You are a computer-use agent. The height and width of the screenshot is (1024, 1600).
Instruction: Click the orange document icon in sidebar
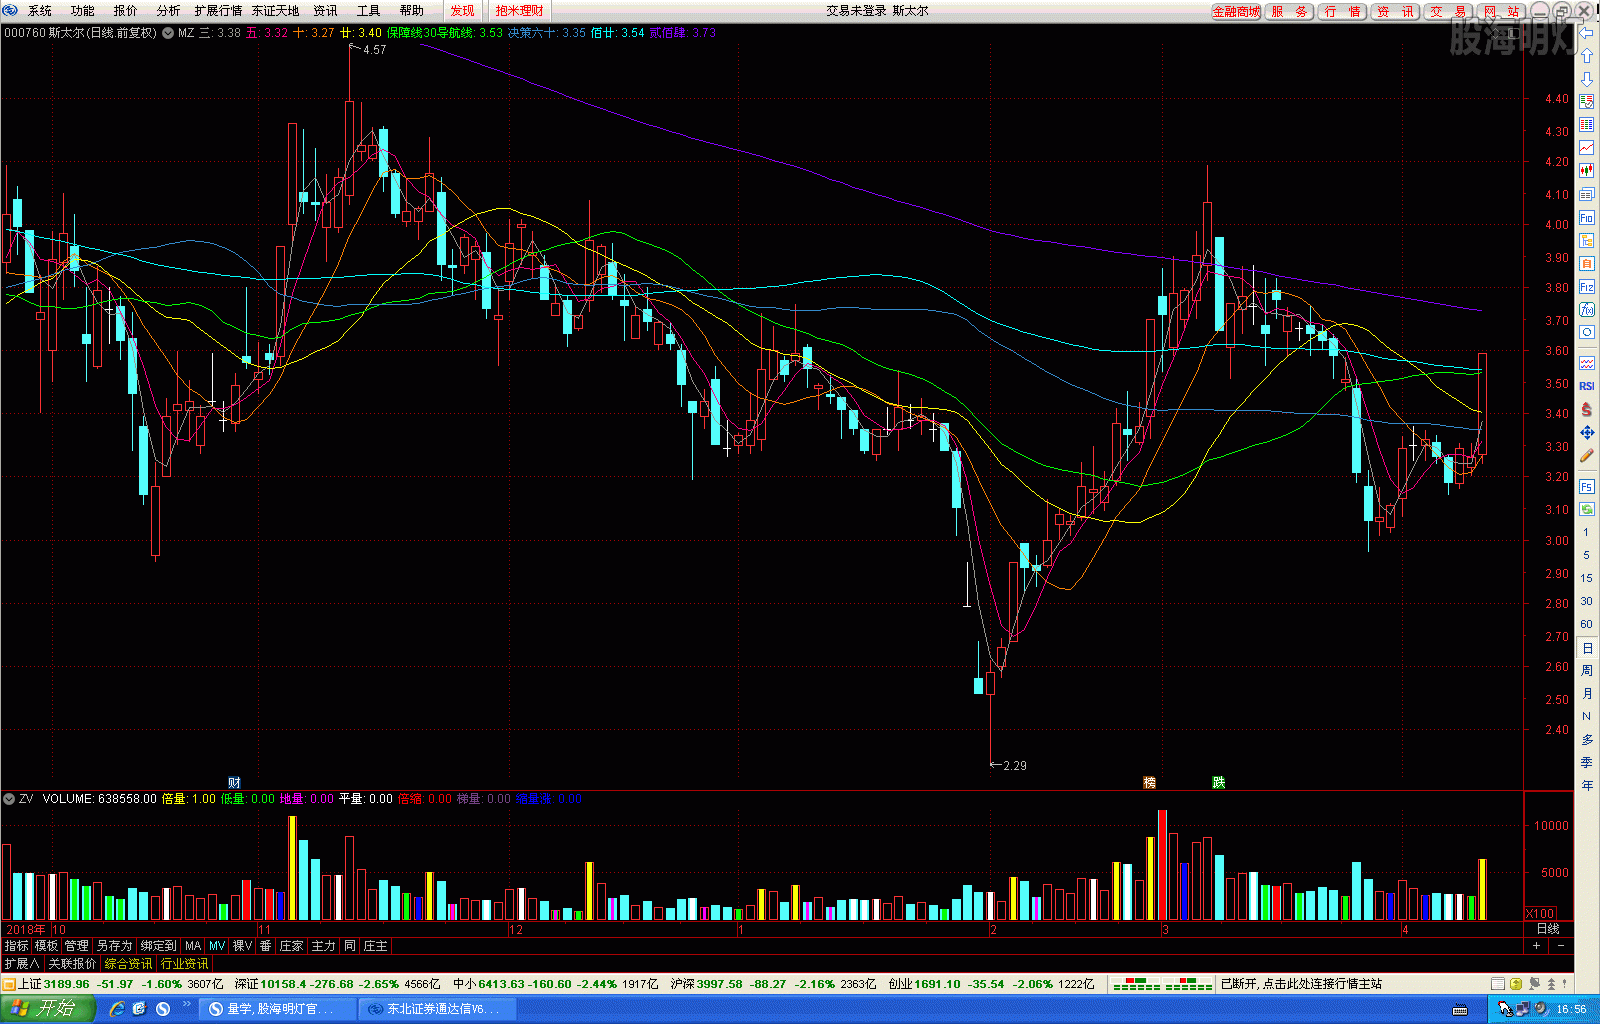pyautogui.click(x=1587, y=263)
